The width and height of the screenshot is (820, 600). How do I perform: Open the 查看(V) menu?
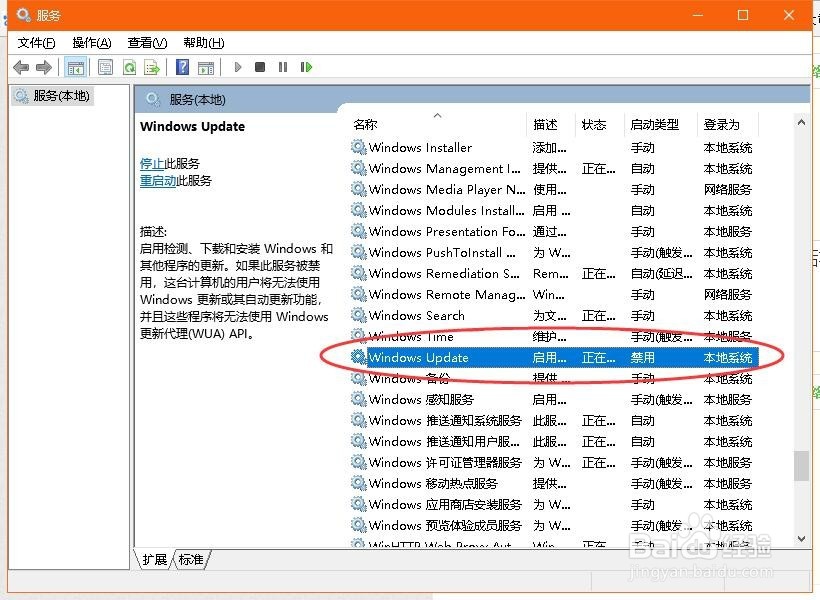pos(147,42)
